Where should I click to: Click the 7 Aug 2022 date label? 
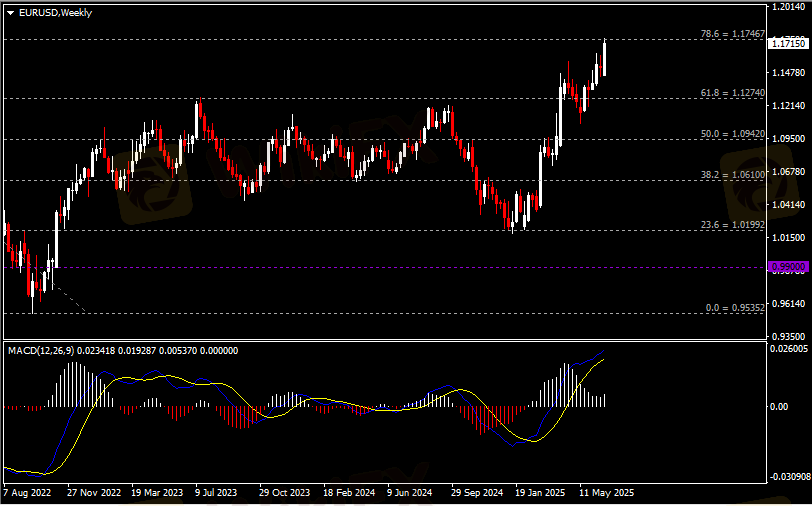[x=27, y=493]
